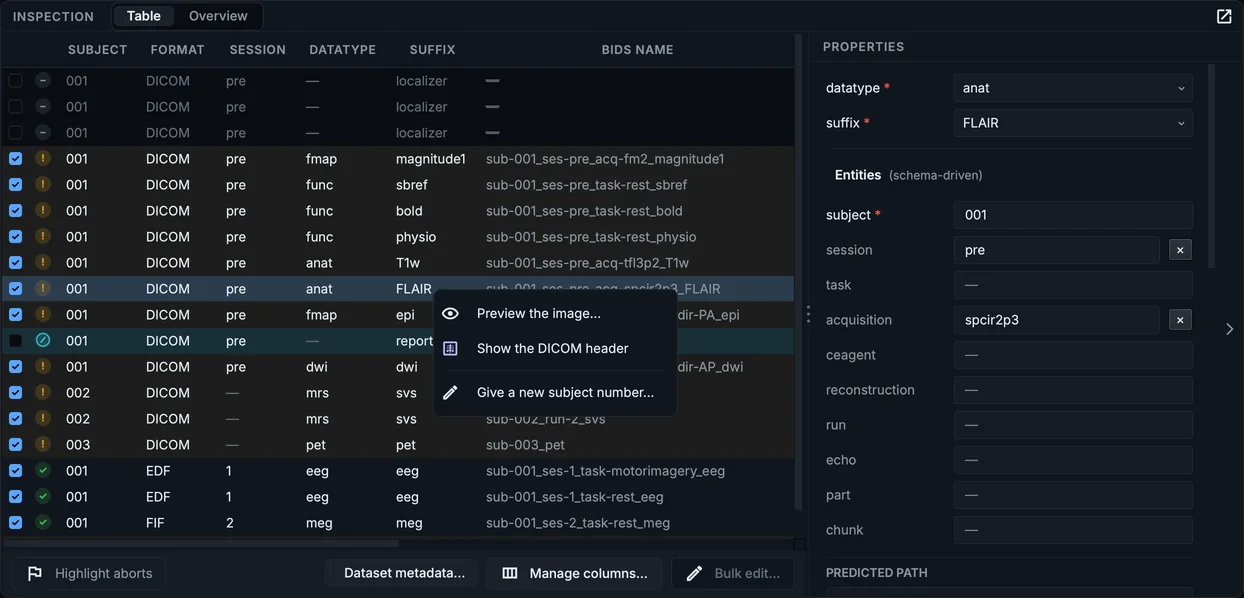Viewport: 1244px width, 598px height.
Task: Click the mrs cell of sub-002_run-2_svs row
Action: [x=317, y=419]
